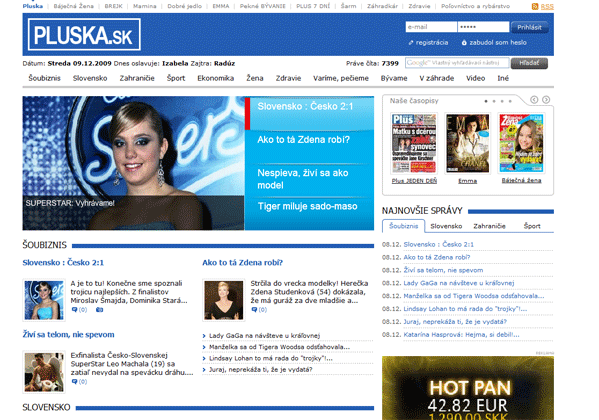Open V záhrade menu item
The width and height of the screenshot is (599, 420).
tap(437, 78)
